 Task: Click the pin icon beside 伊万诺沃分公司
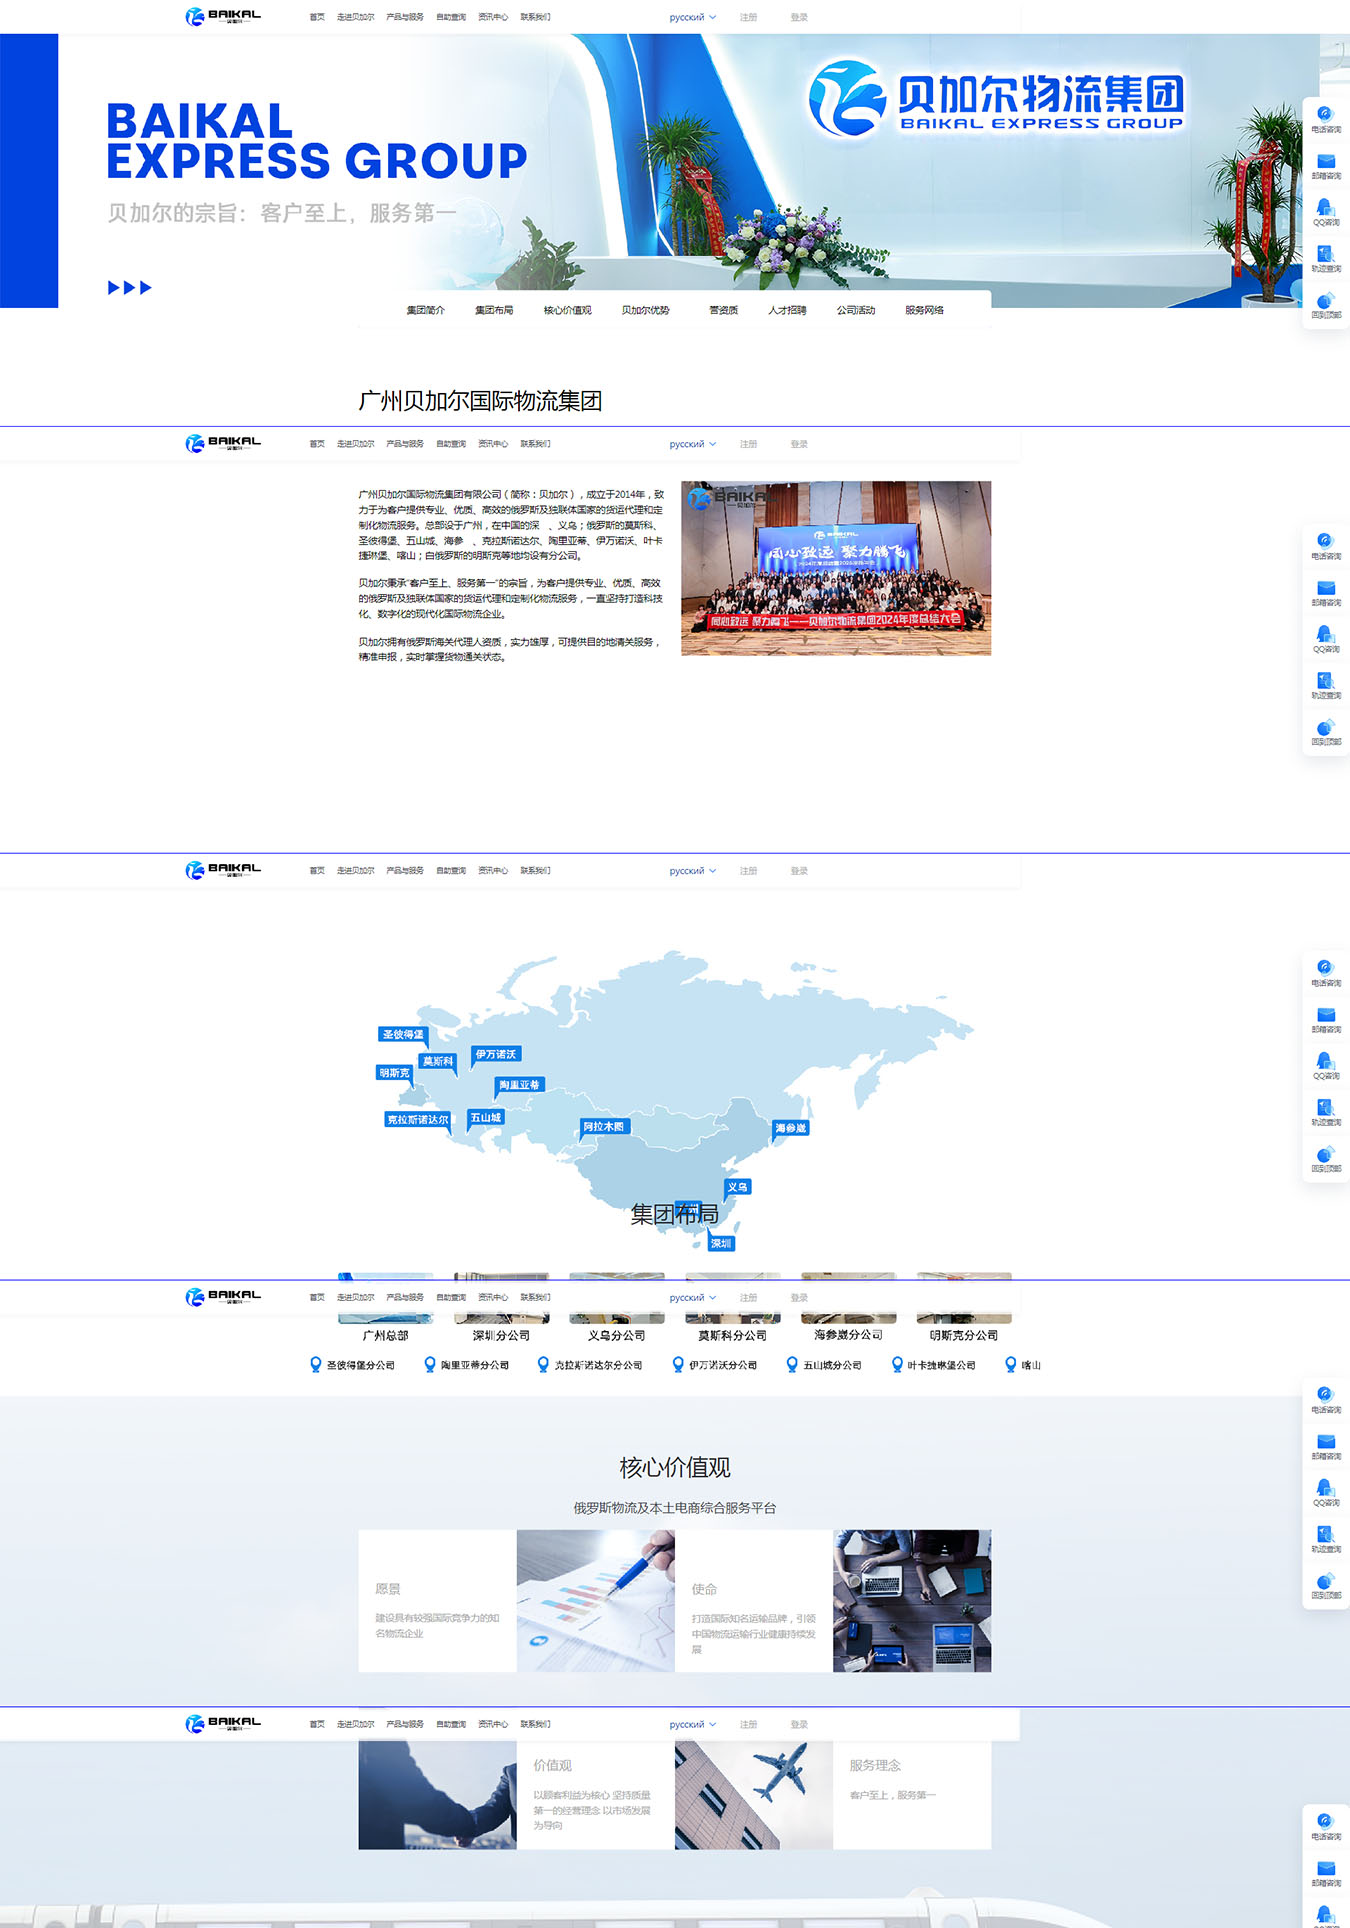click(x=678, y=1364)
